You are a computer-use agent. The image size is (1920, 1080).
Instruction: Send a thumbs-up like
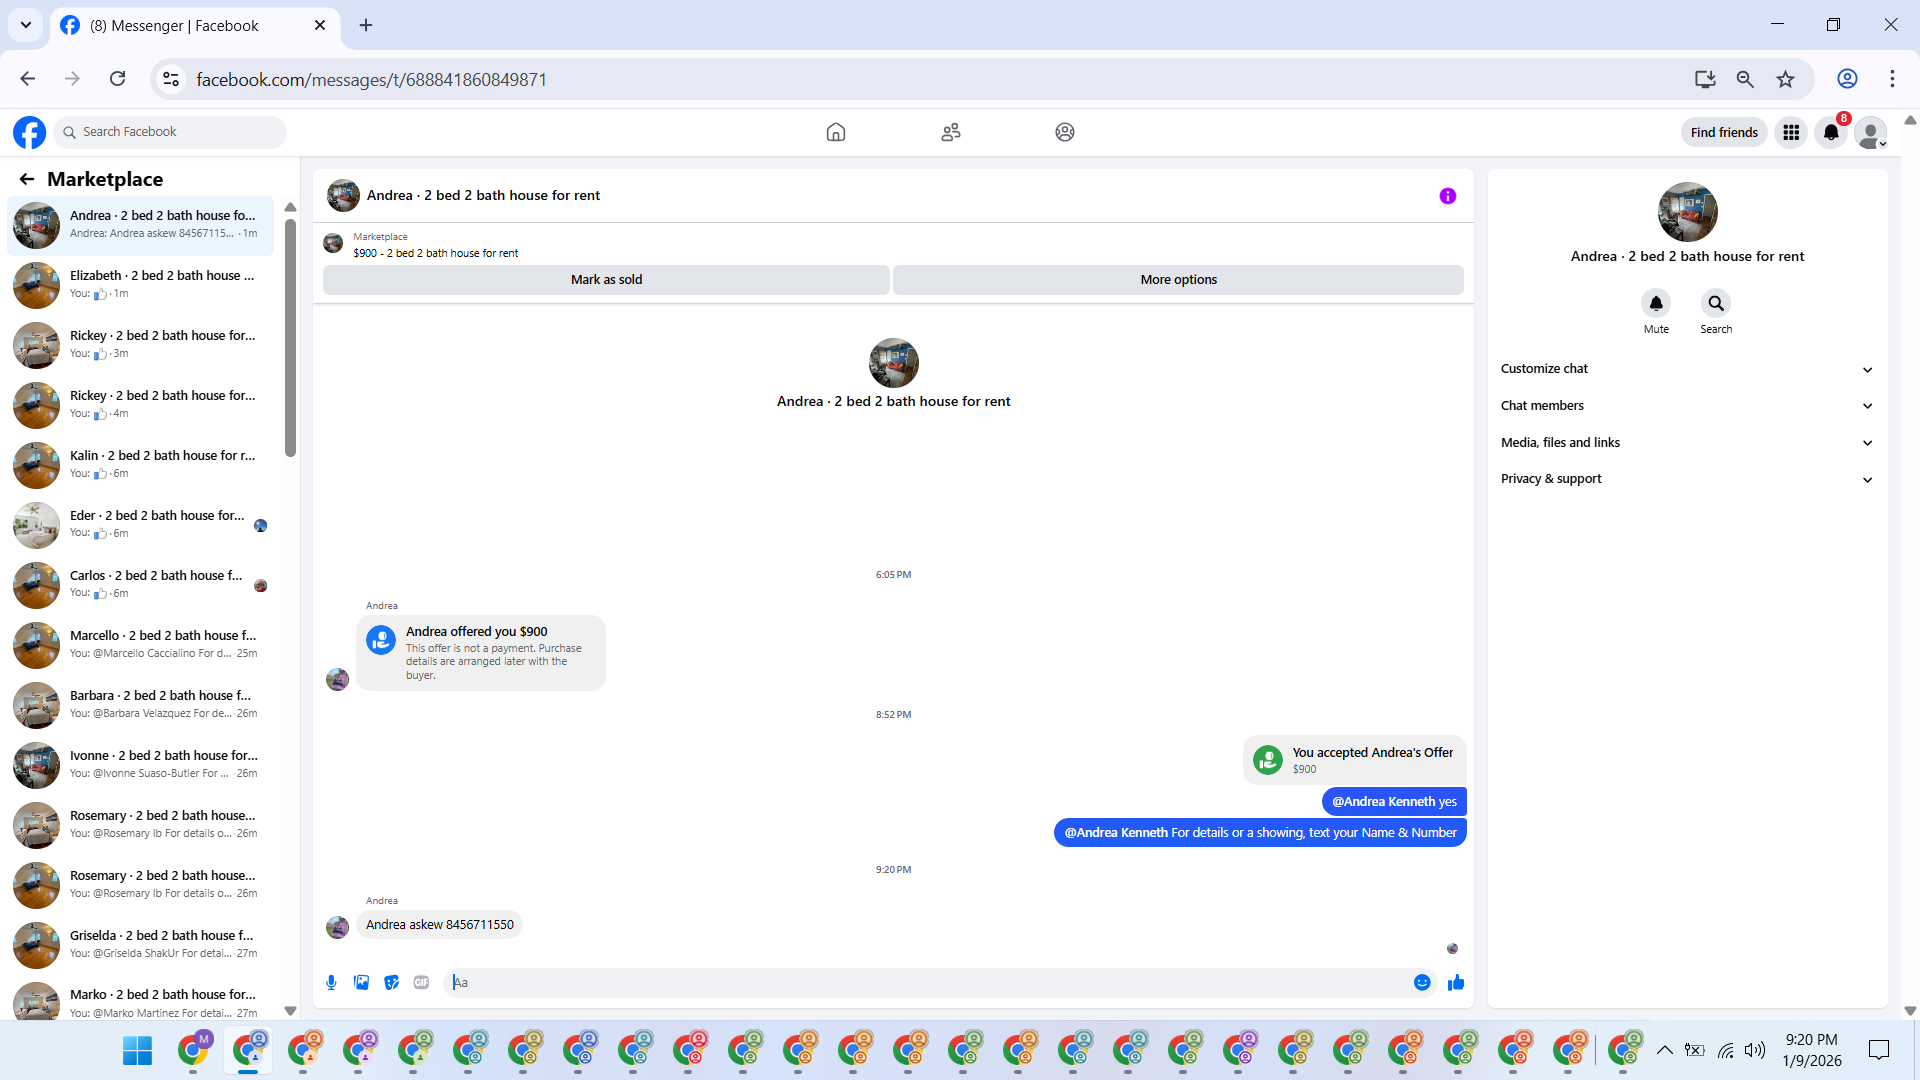tap(1455, 982)
